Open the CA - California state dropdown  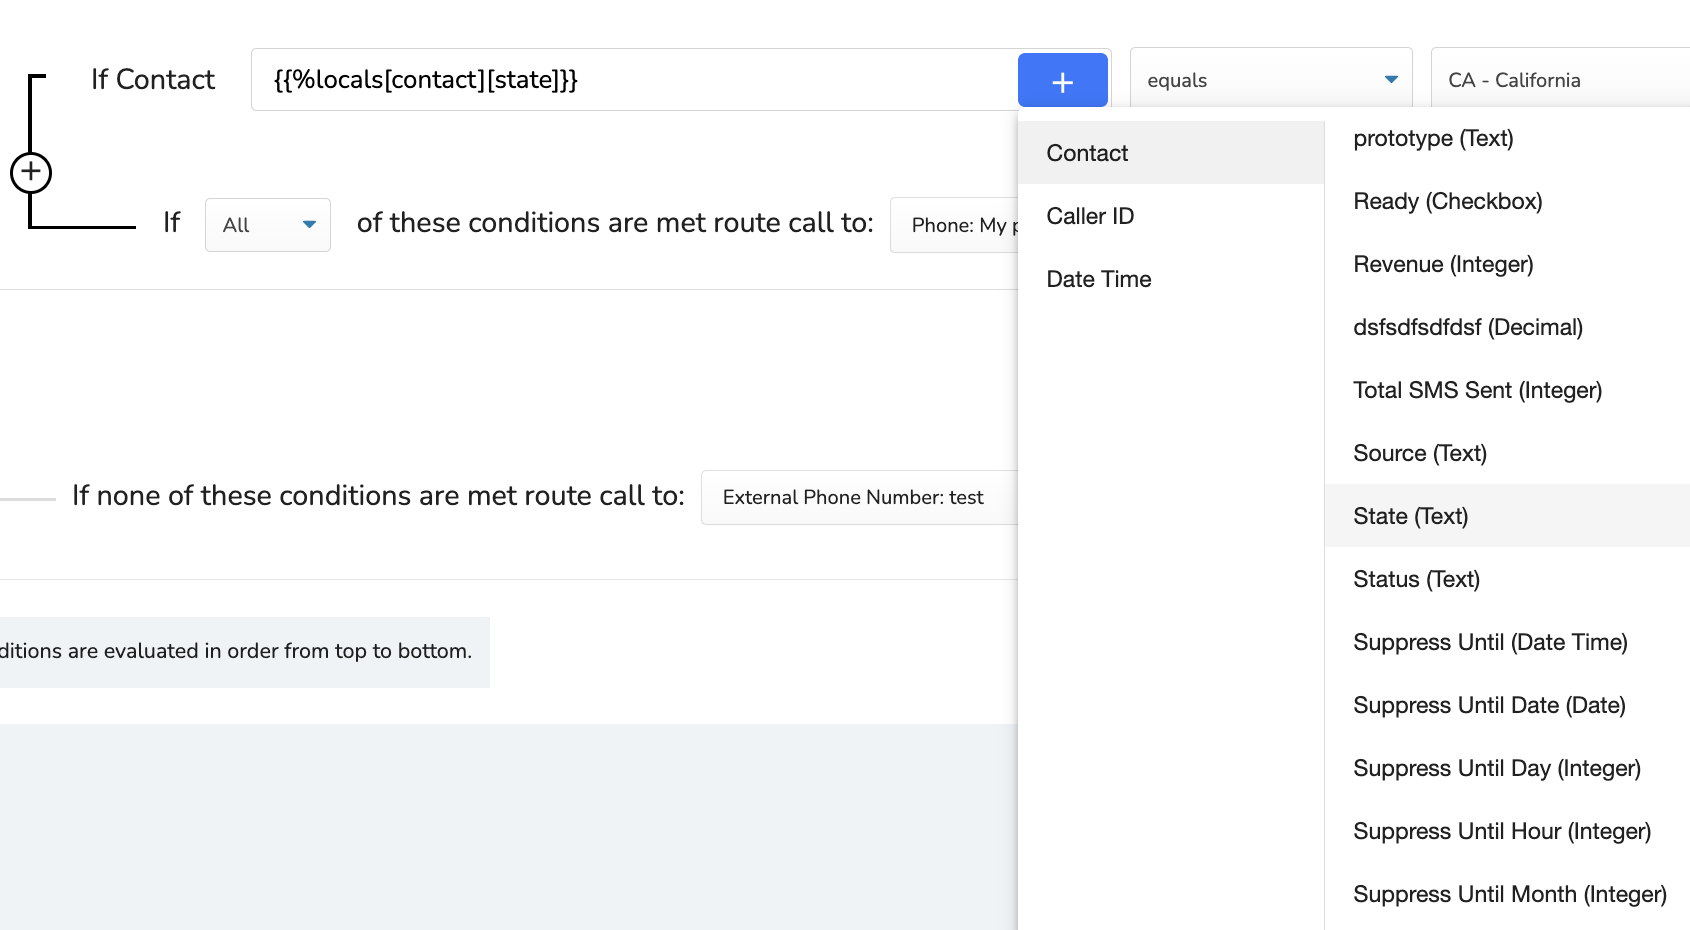1561,79
